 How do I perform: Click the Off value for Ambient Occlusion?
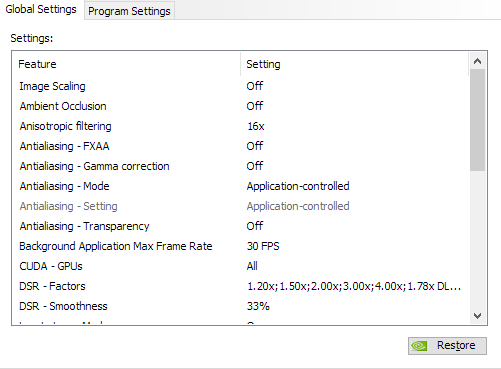tap(255, 106)
